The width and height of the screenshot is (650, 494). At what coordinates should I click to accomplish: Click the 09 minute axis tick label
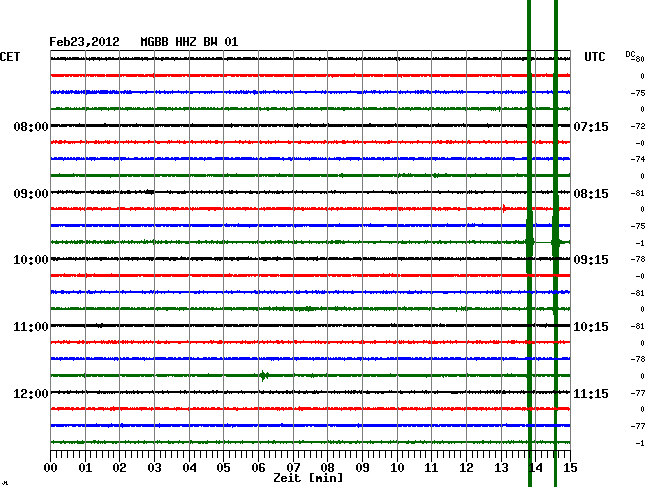[x=362, y=468]
